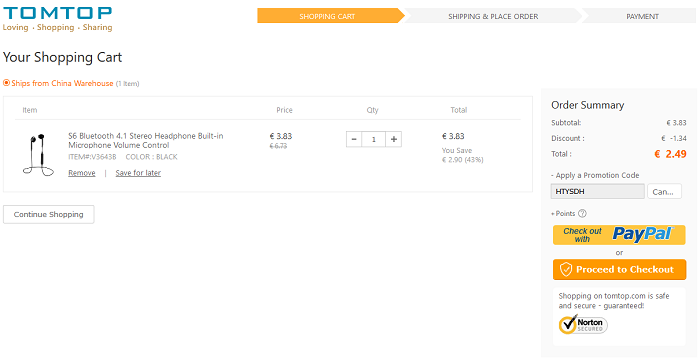Viewport: 700px width, 362px height.
Task: Click the Subtotal label in Order Summary
Action: 566,123
